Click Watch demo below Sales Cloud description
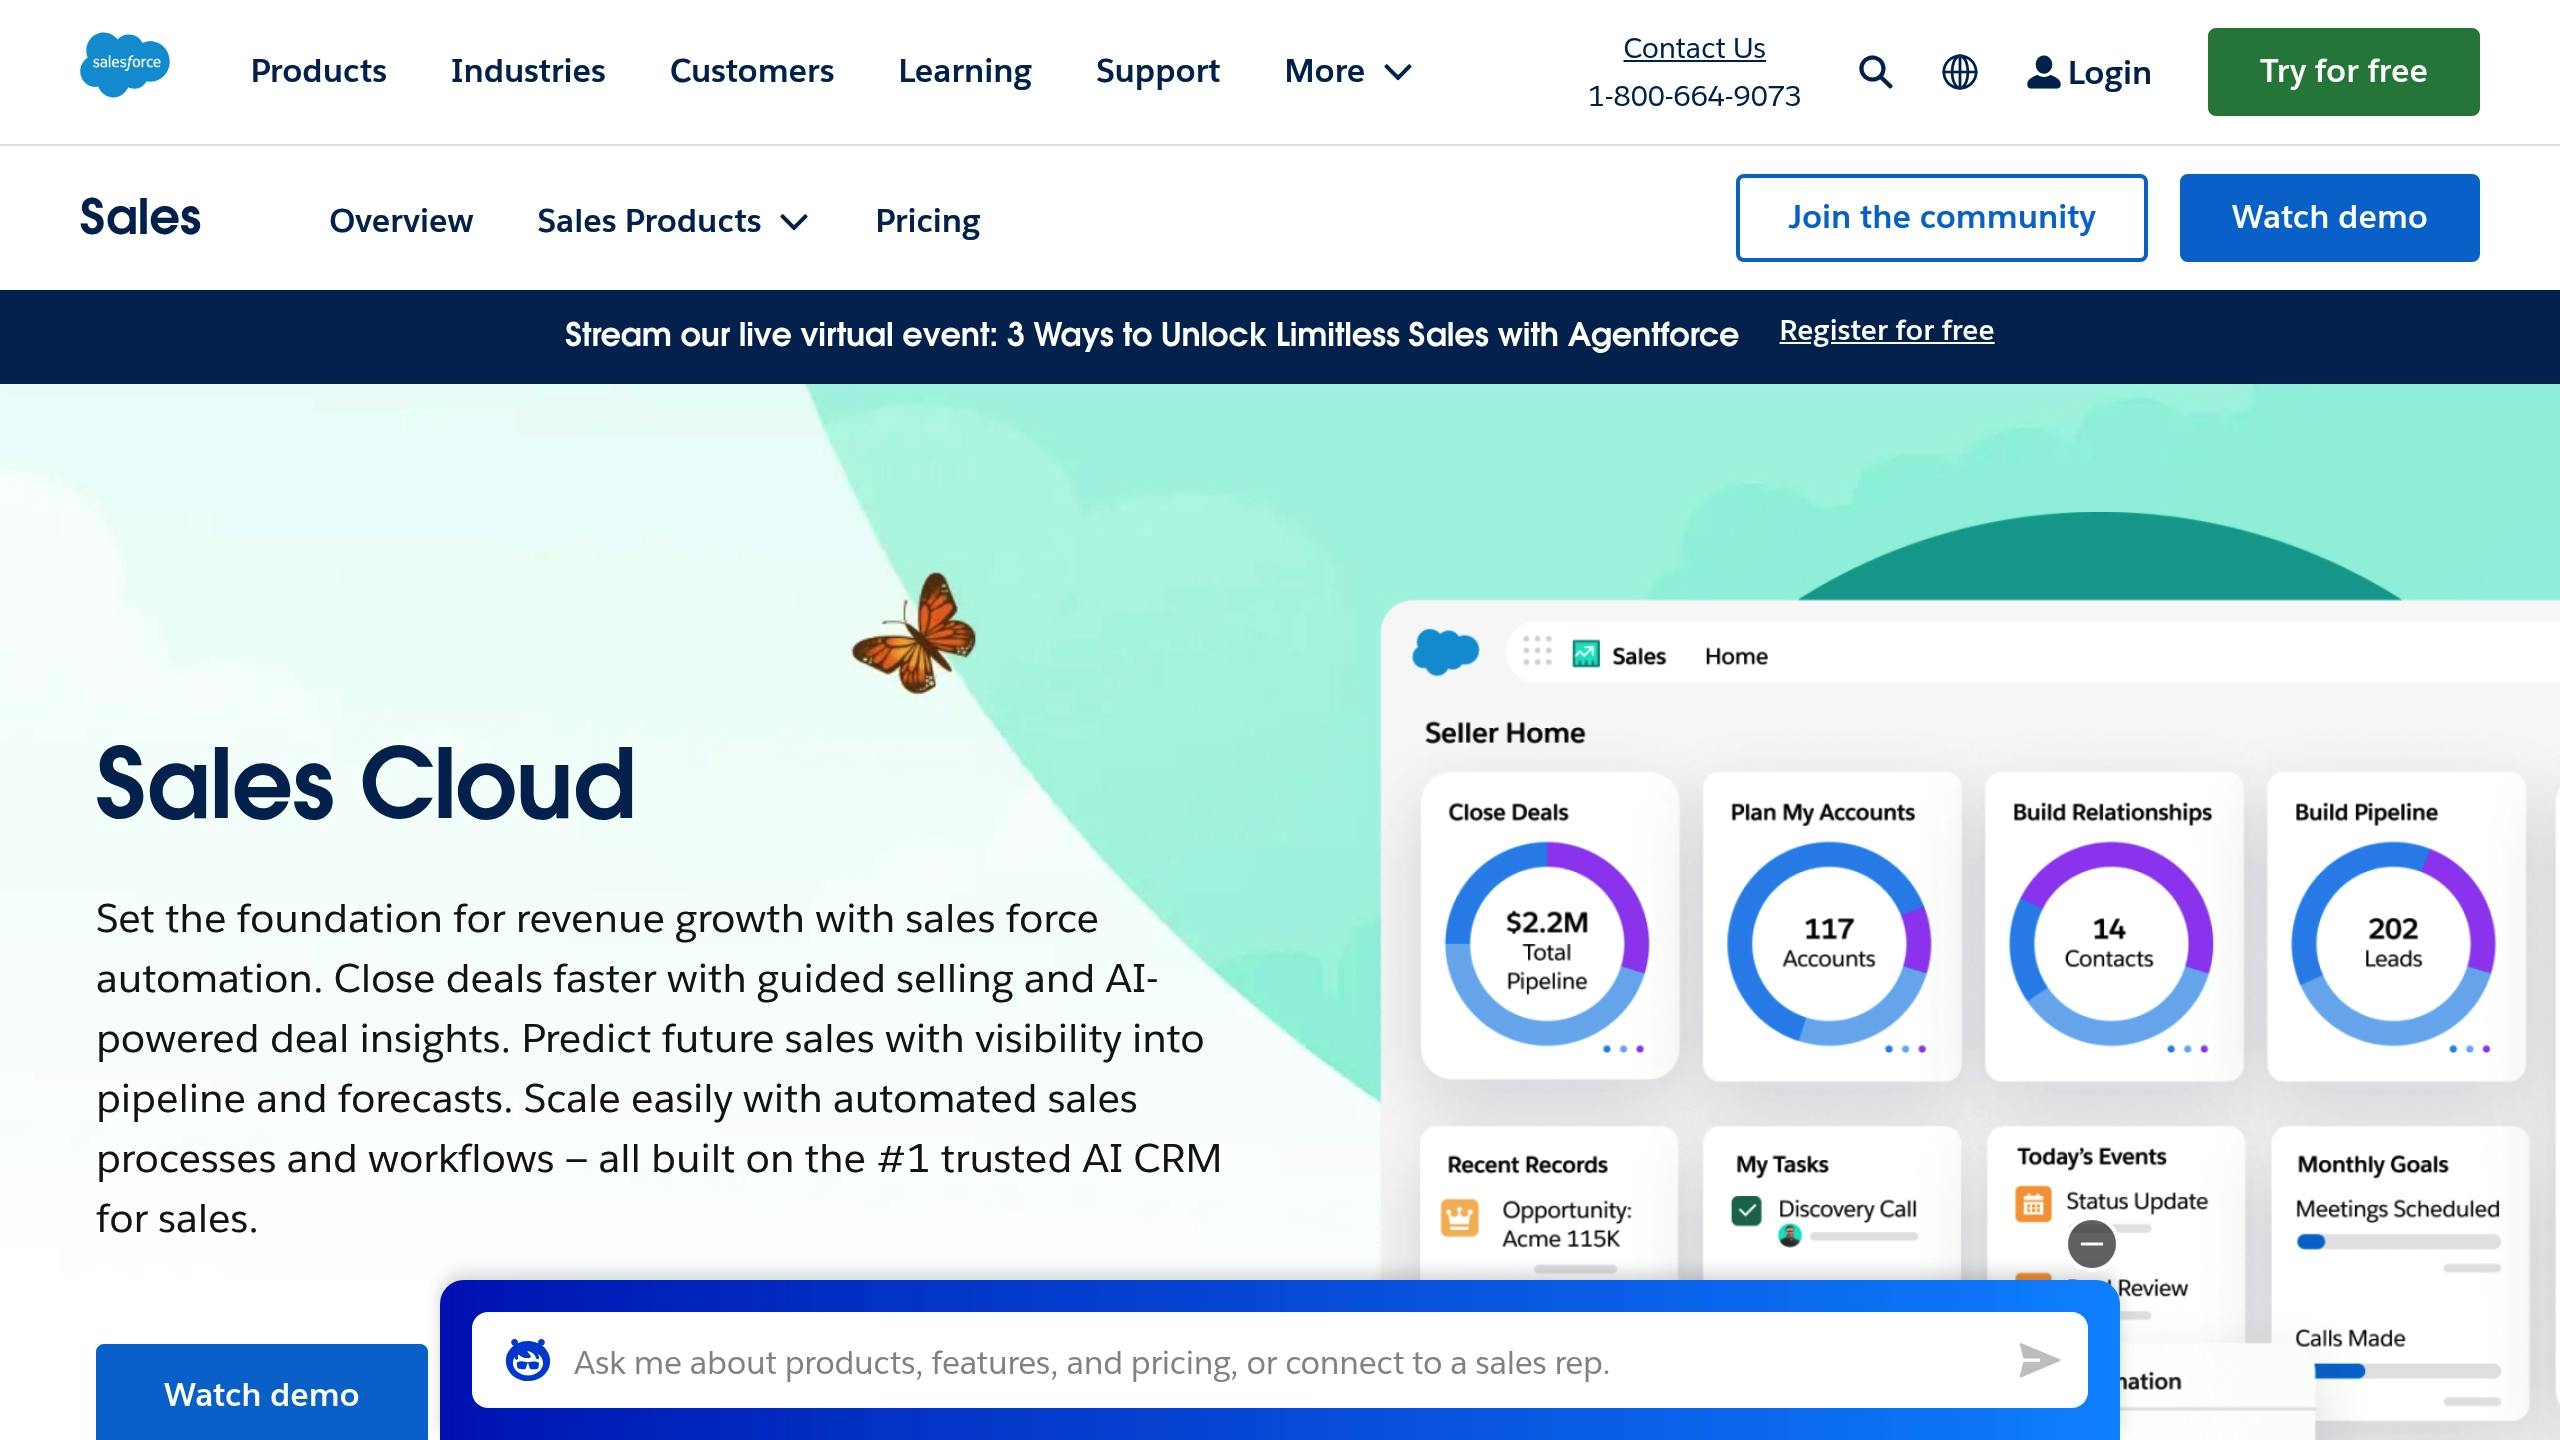The height and width of the screenshot is (1440, 2560). (x=262, y=1393)
